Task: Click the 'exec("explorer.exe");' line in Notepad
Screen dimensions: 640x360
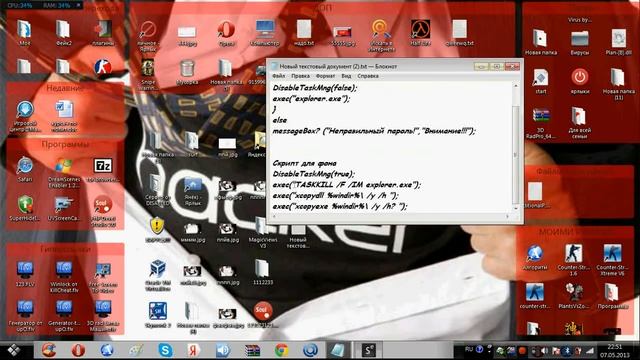Action: point(311,99)
